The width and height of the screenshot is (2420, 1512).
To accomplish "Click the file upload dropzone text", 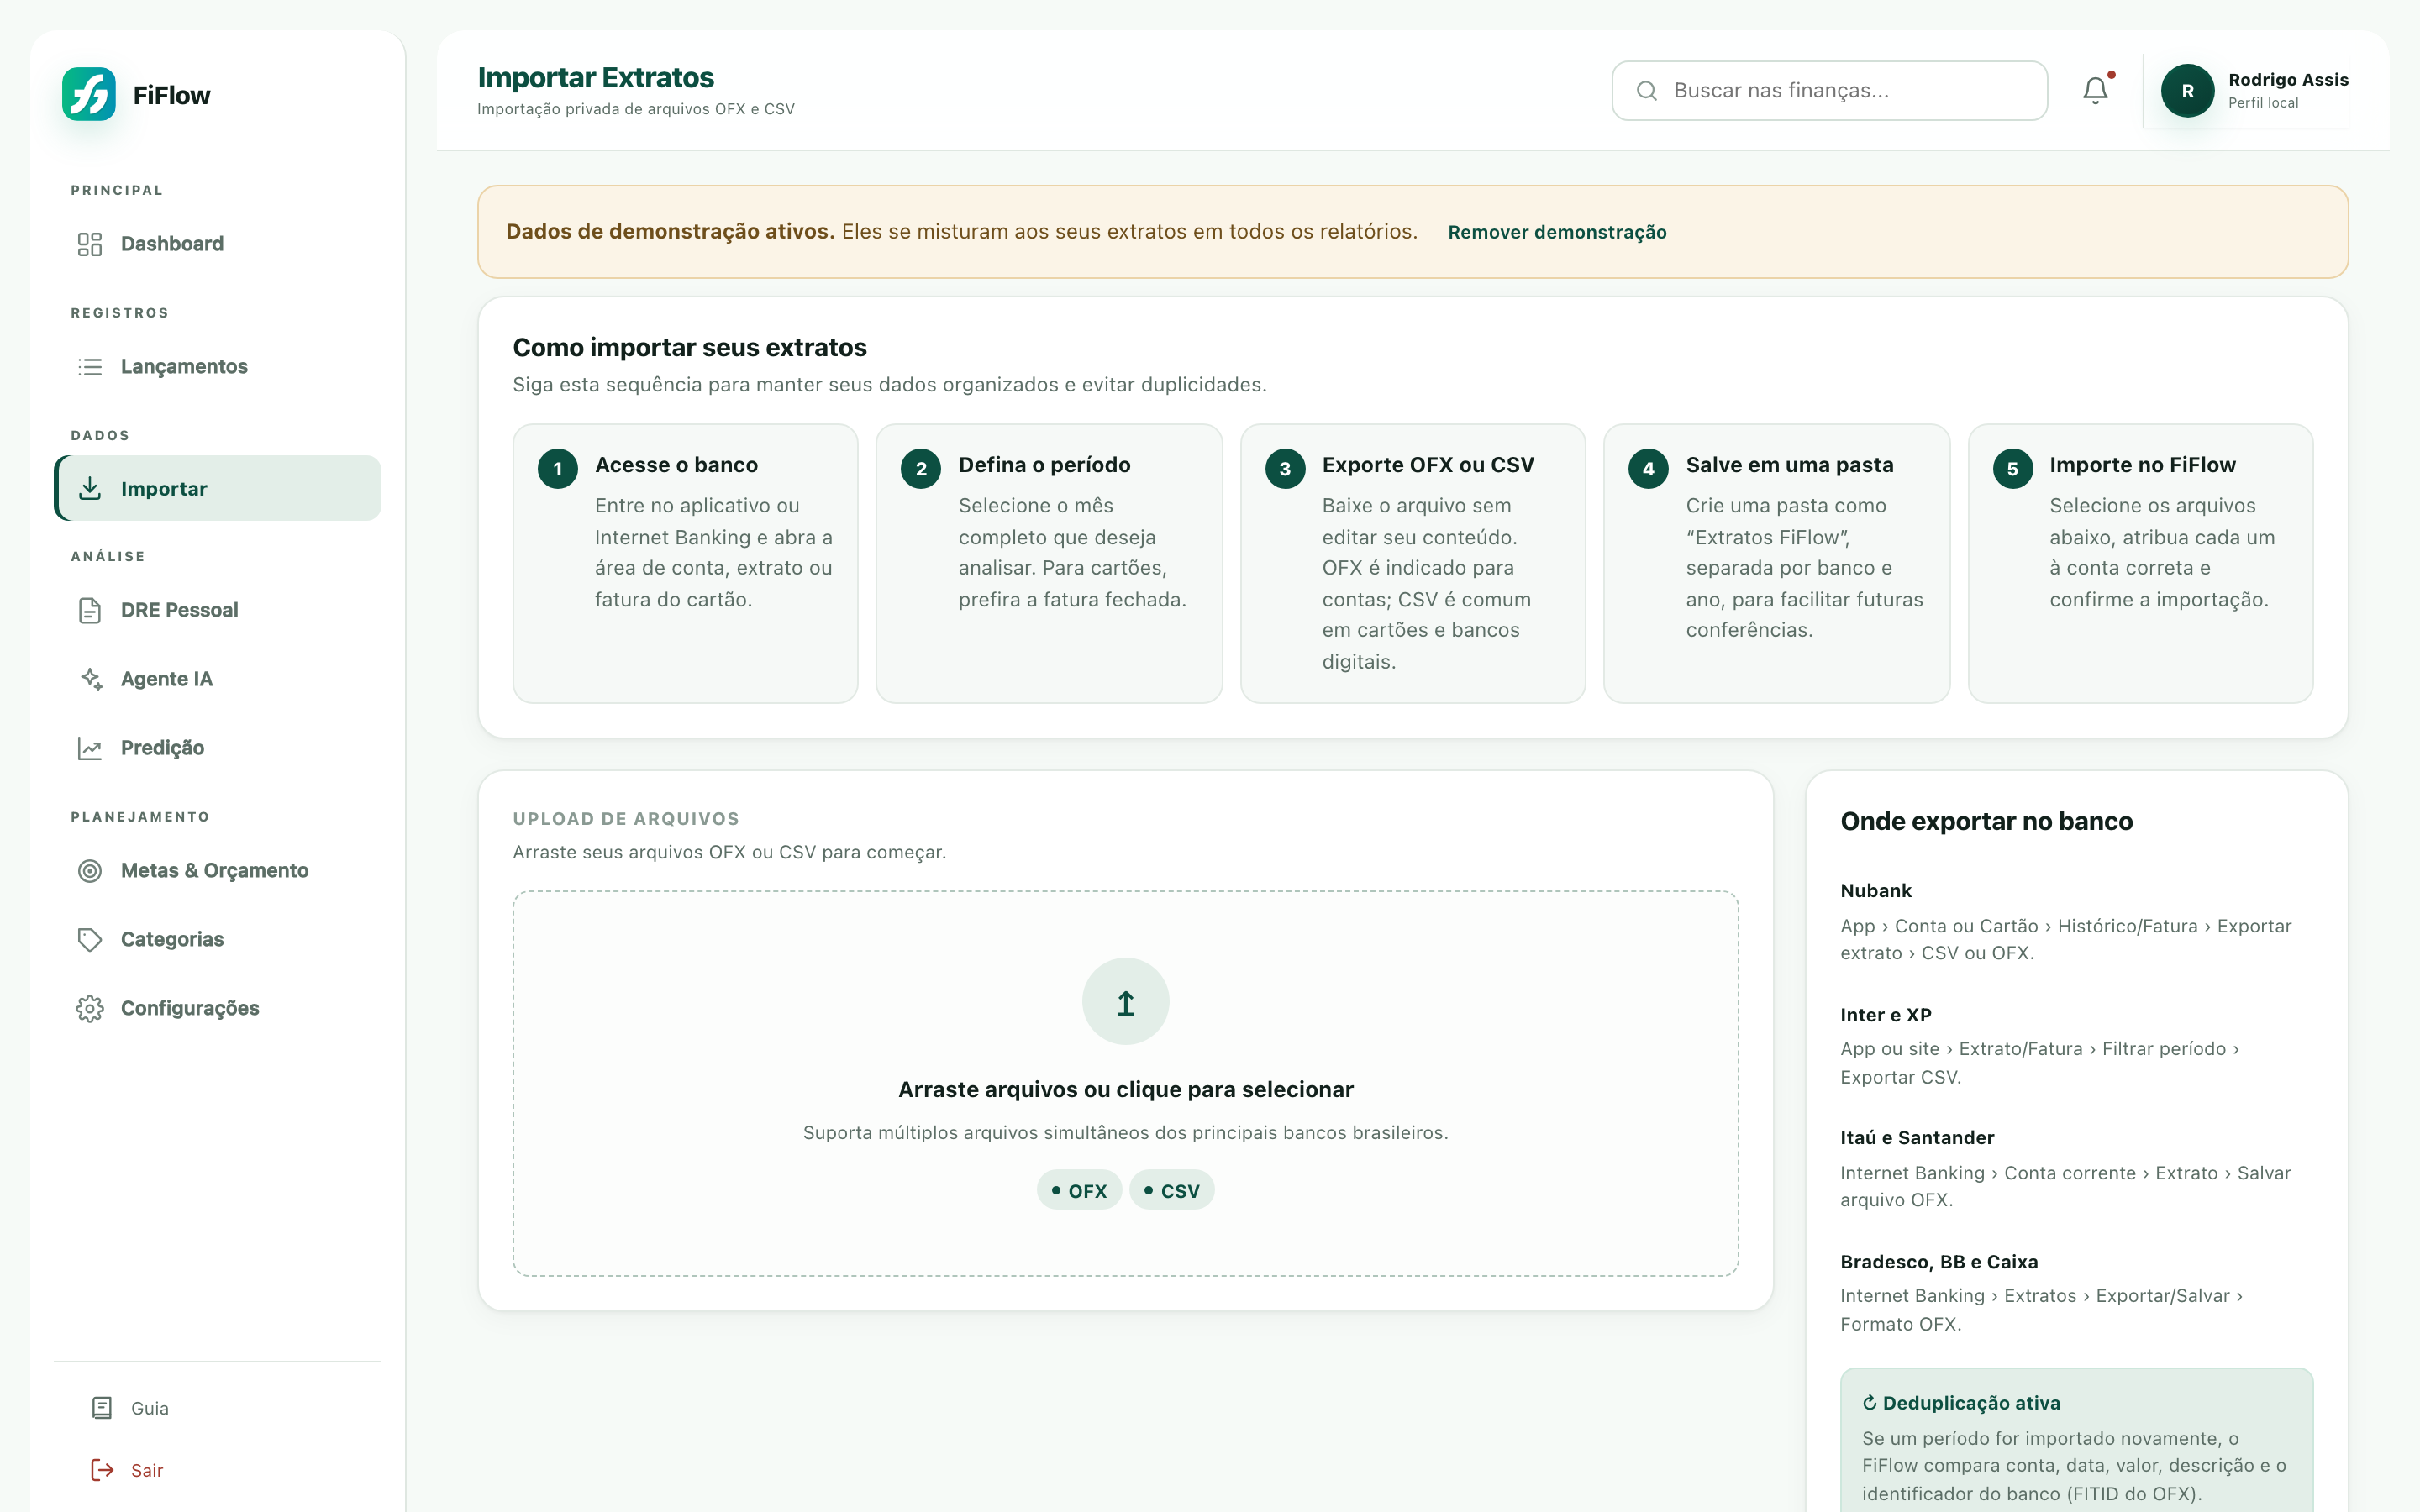I will point(1126,1090).
